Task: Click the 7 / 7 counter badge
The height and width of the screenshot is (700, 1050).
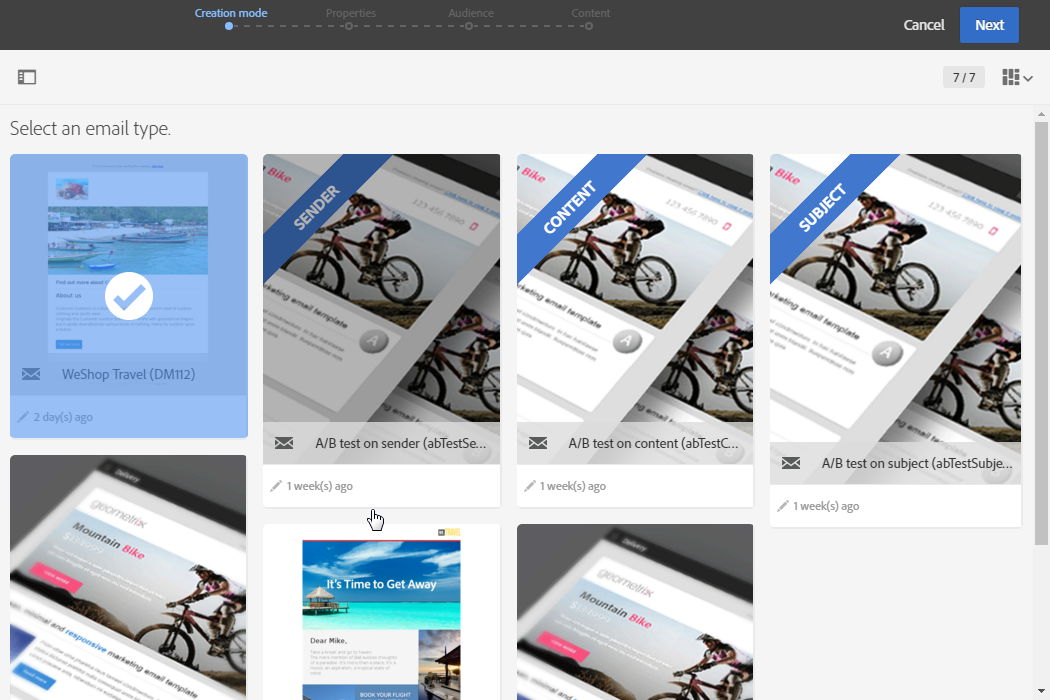Action: click(964, 78)
